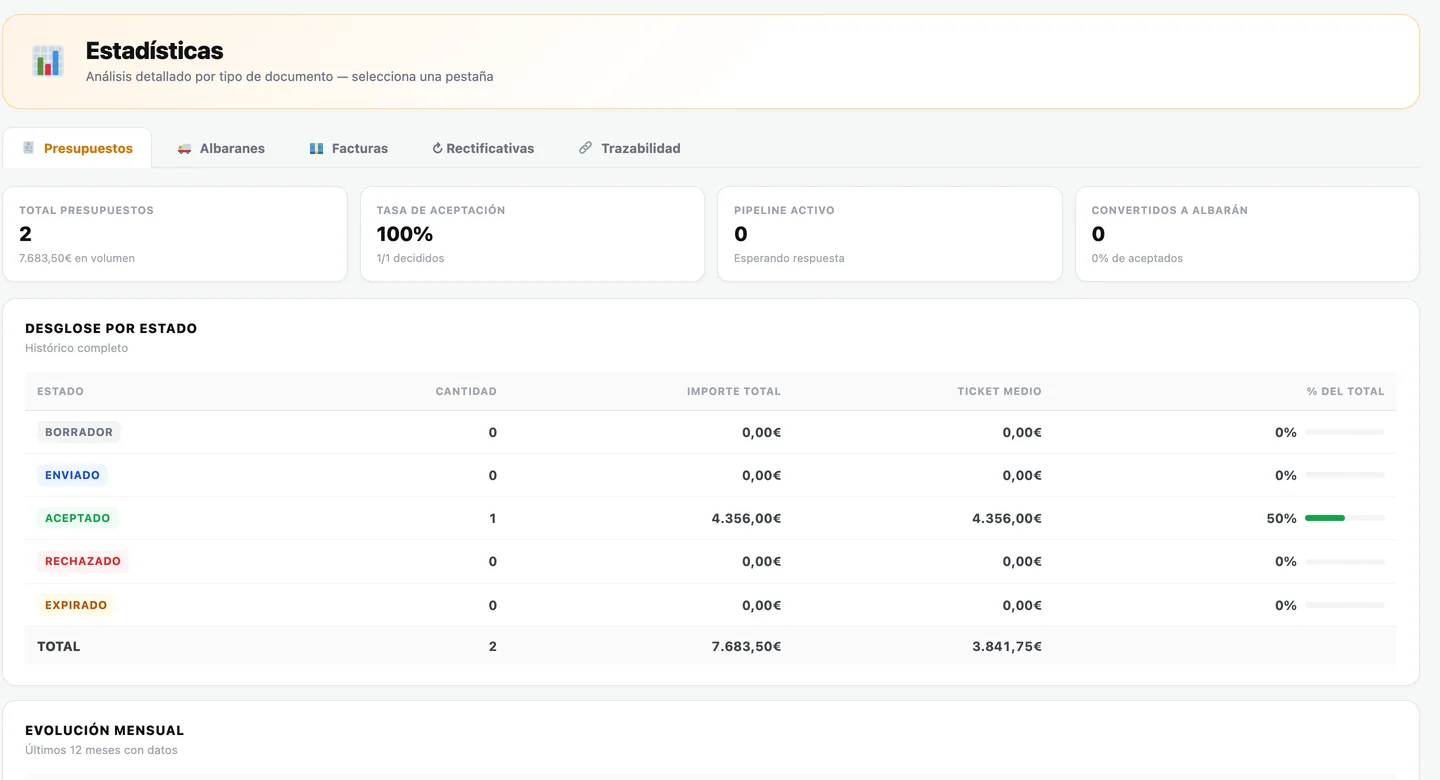Click the Borrador row 0% value
Viewport: 1440px width, 780px height.
tap(1286, 432)
